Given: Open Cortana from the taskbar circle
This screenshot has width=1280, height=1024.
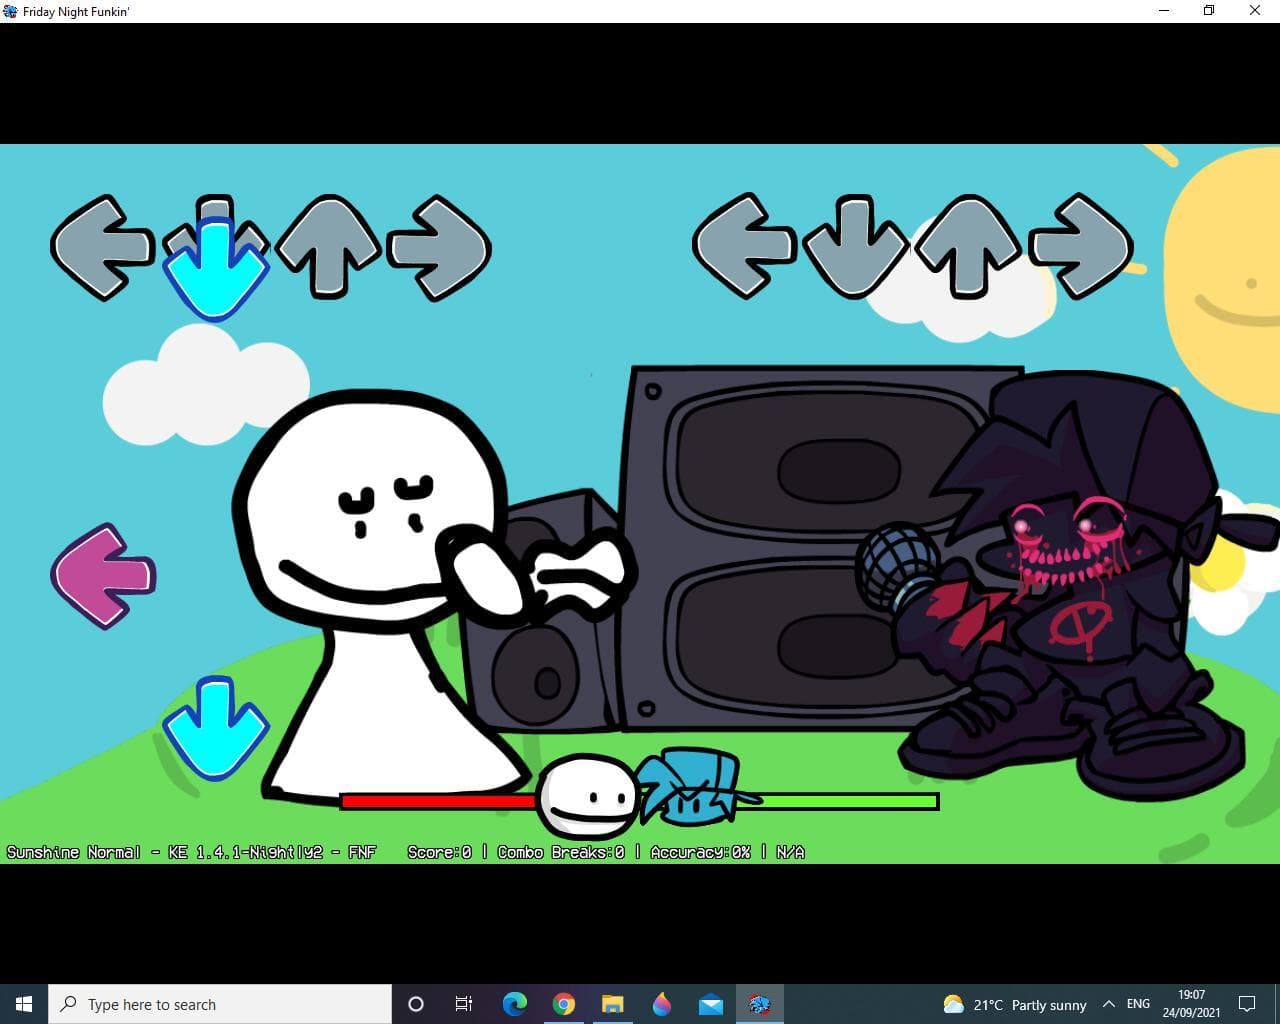Looking at the screenshot, I should (x=416, y=1004).
